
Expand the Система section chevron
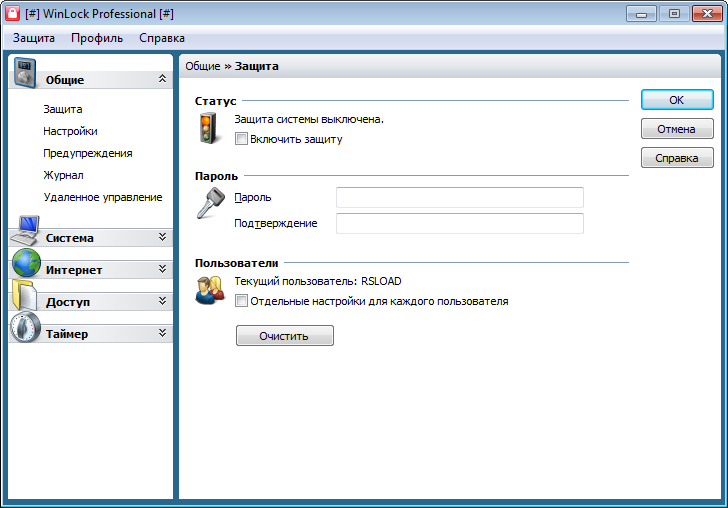click(162, 237)
